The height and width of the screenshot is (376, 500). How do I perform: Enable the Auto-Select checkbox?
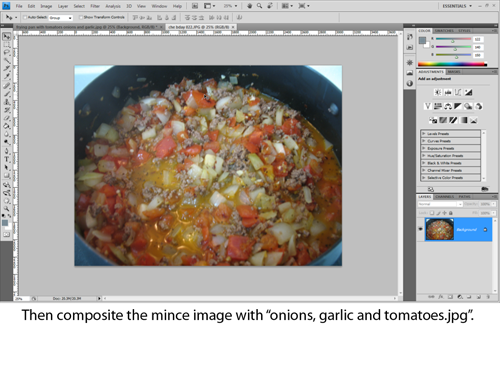[x=25, y=17]
